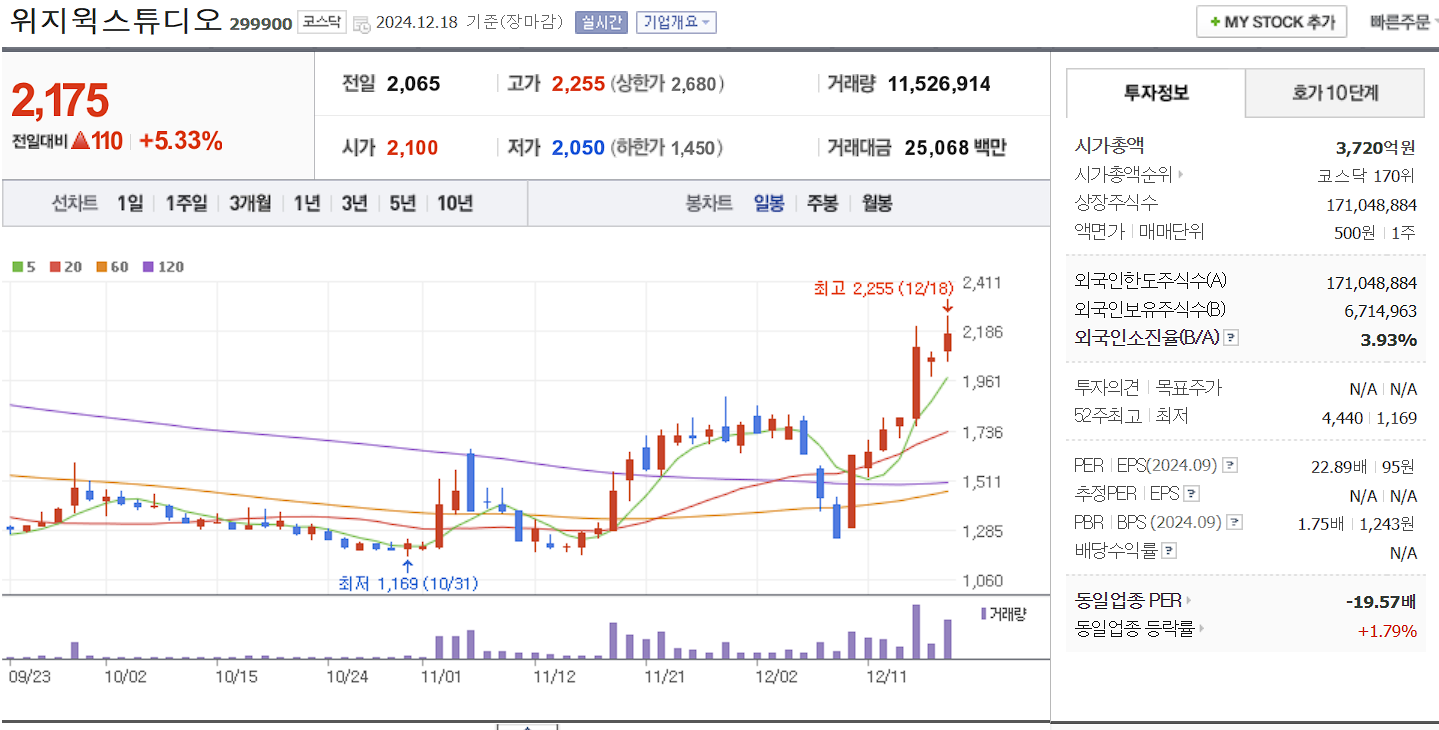Click the stock code 299900

[x=261, y=23]
